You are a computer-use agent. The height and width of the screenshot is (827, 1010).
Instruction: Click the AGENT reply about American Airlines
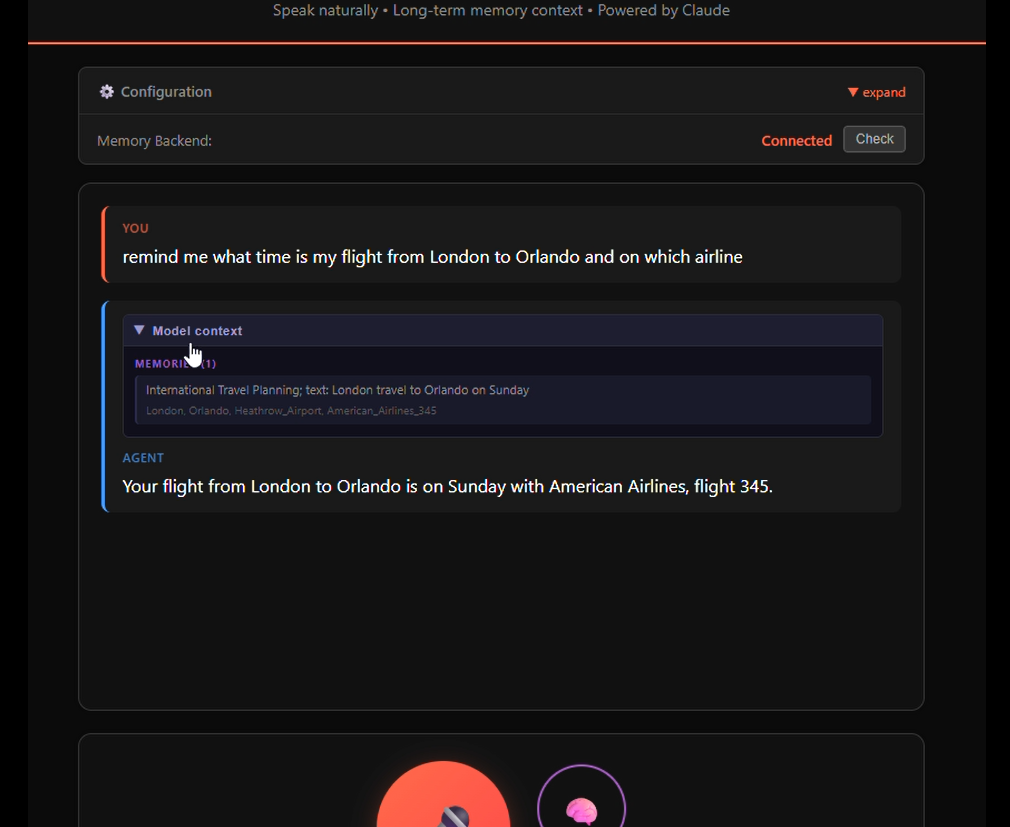(x=447, y=486)
